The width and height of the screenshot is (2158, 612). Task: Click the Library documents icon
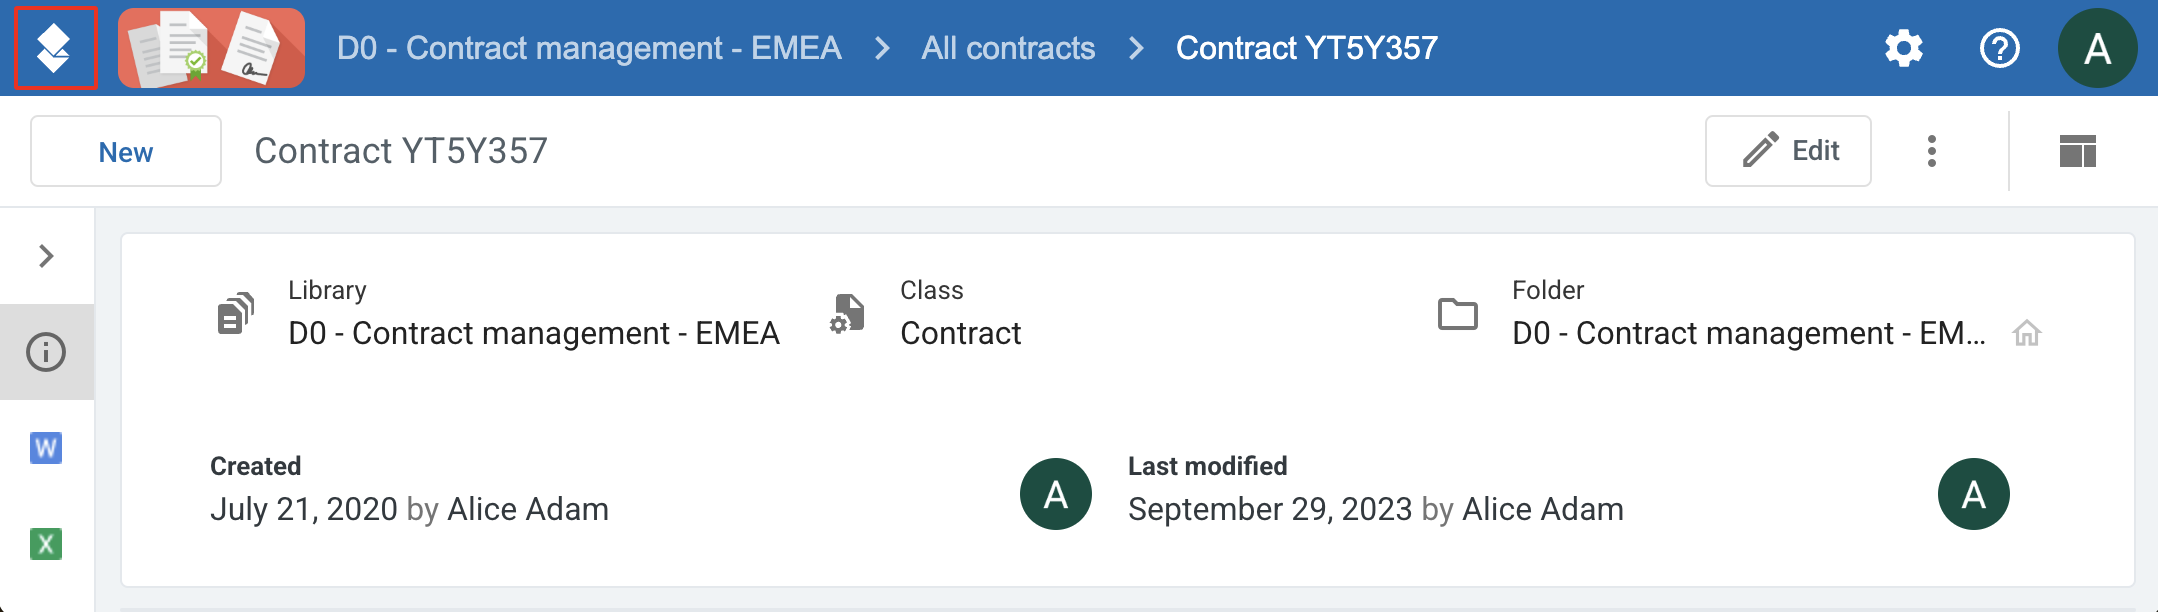coord(236,314)
